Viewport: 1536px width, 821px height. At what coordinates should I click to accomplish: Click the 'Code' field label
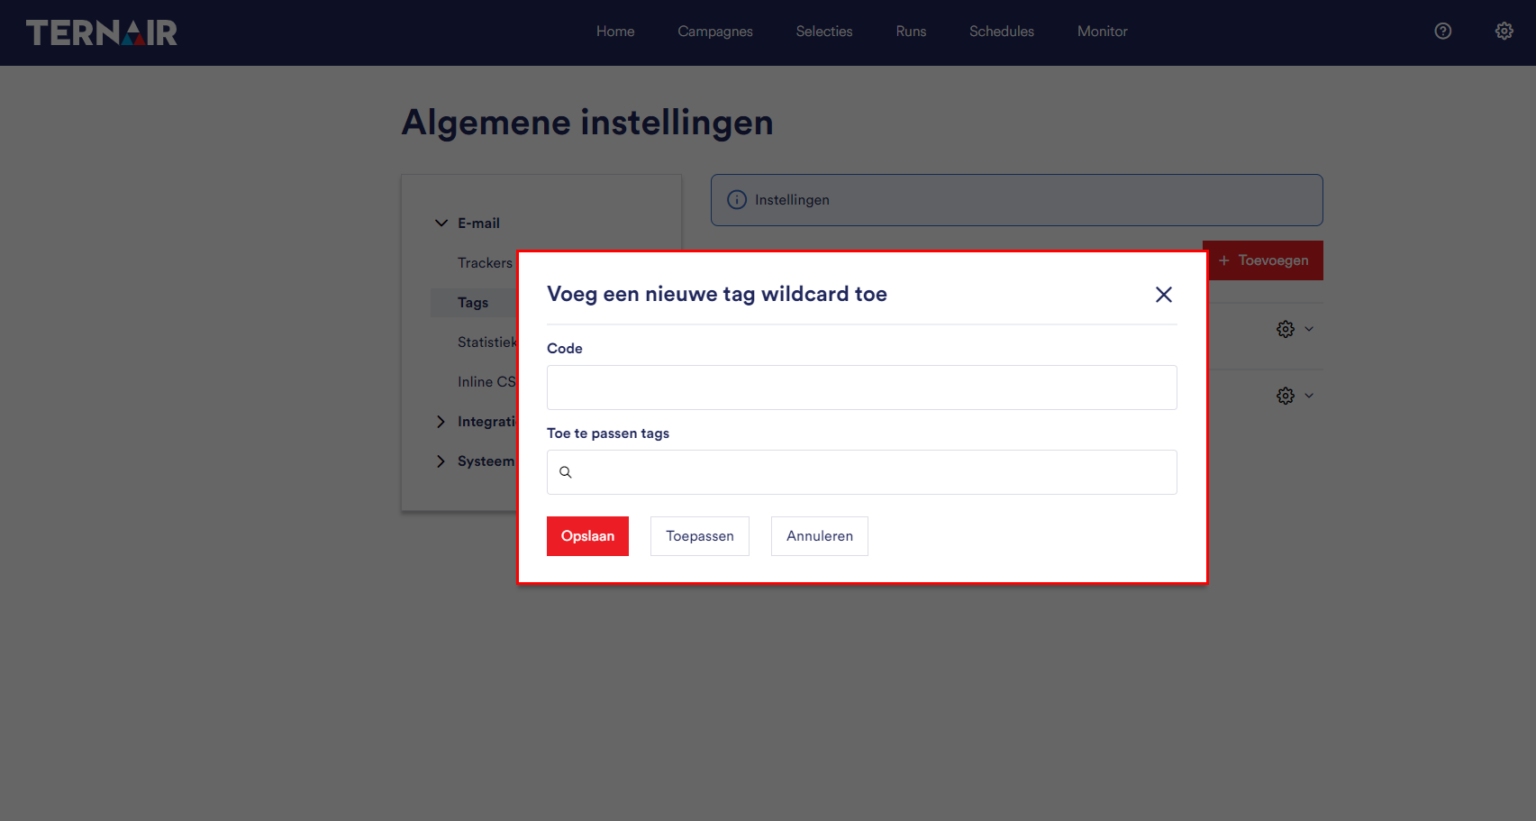tap(565, 348)
